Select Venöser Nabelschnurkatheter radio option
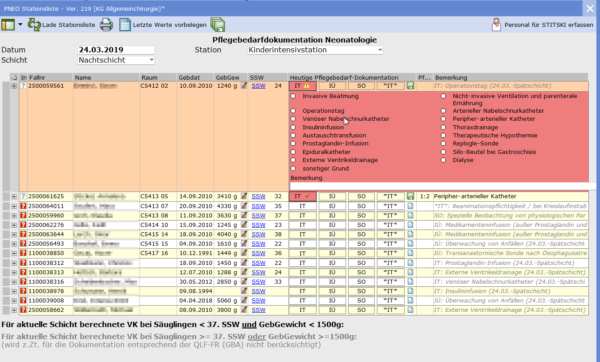Screen dimensions: 600x362 coord(293,119)
